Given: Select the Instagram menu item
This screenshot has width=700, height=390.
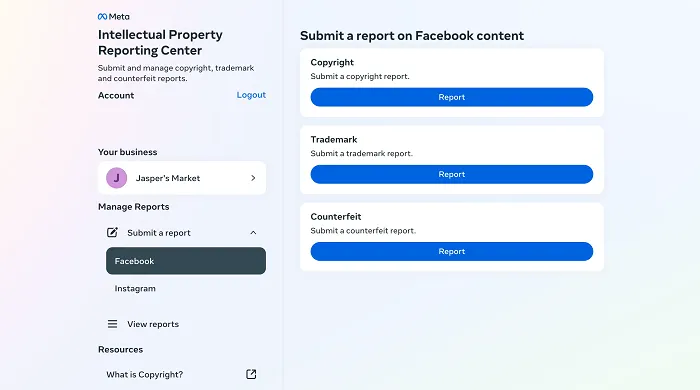Looking at the screenshot, I should [135, 289].
